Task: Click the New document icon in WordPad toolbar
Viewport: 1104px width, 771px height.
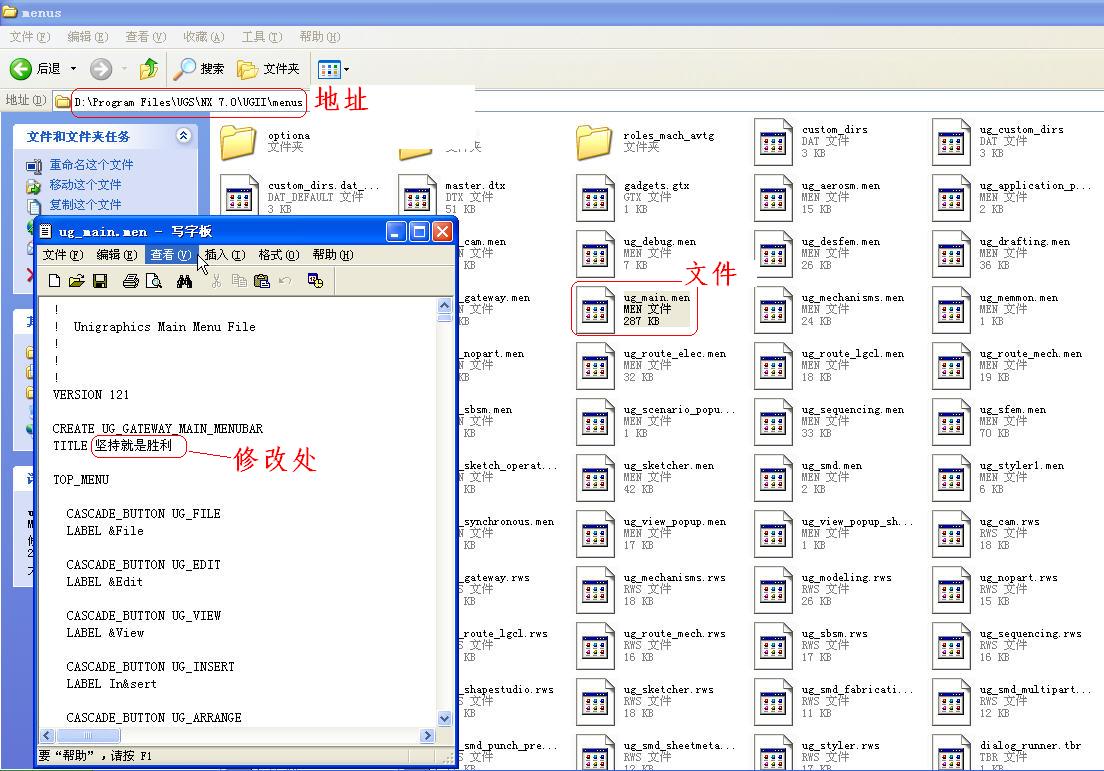Action: [x=54, y=281]
